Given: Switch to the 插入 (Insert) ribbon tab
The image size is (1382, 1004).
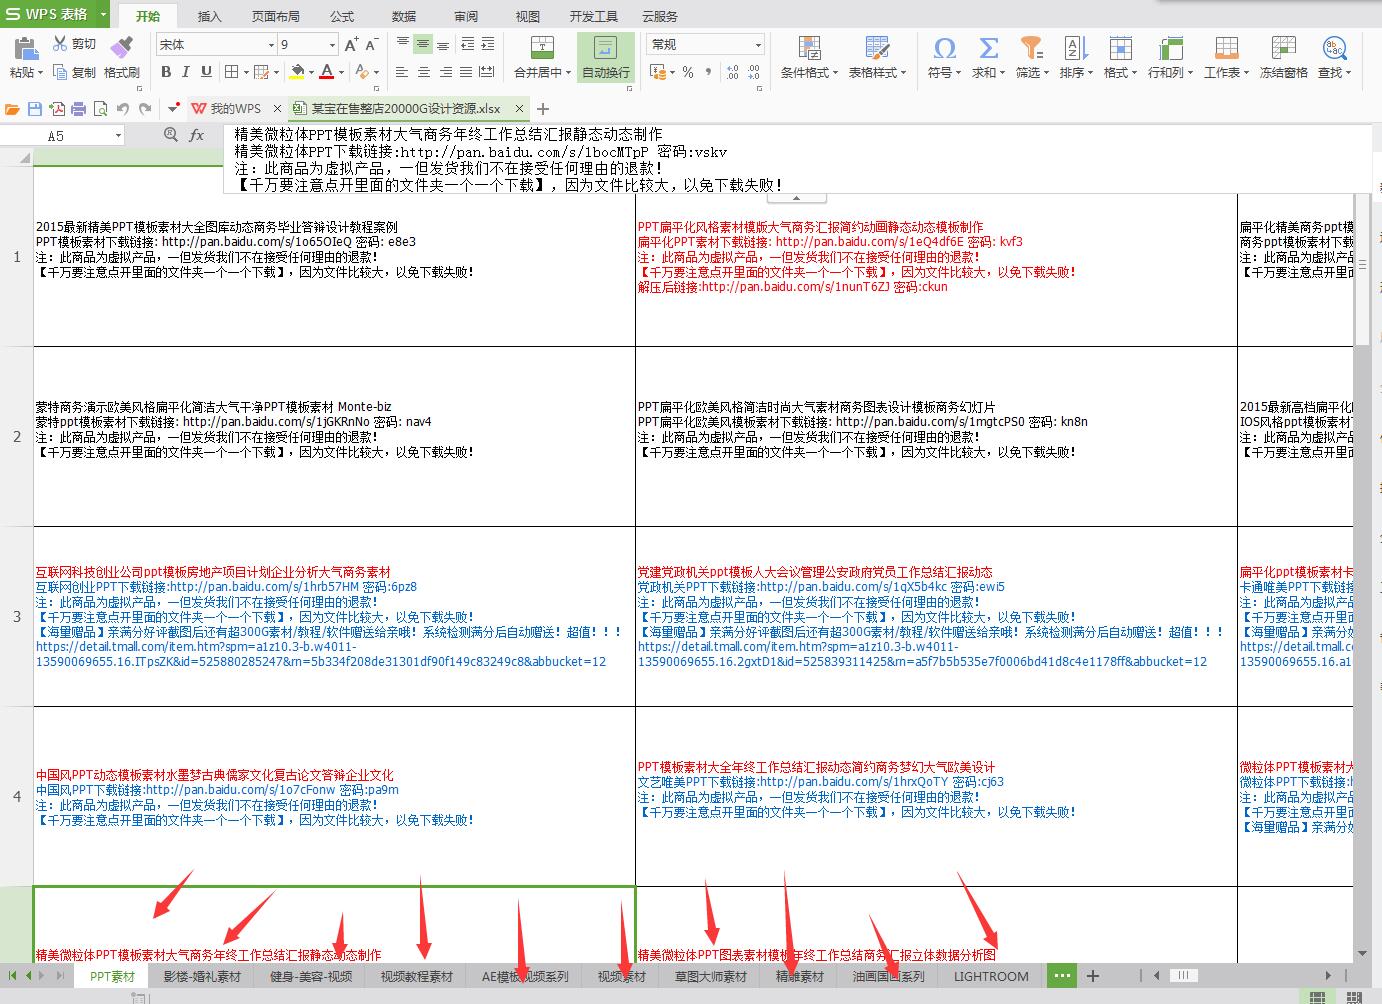Looking at the screenshot, I should [209, 16].
